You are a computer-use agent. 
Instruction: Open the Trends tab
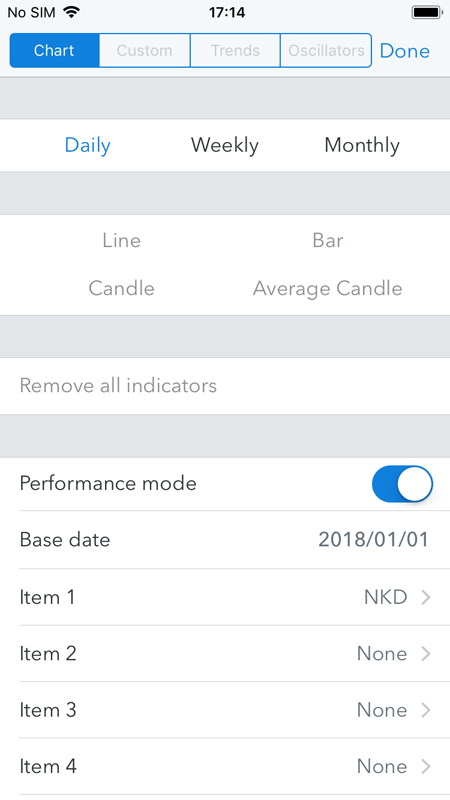235,51
